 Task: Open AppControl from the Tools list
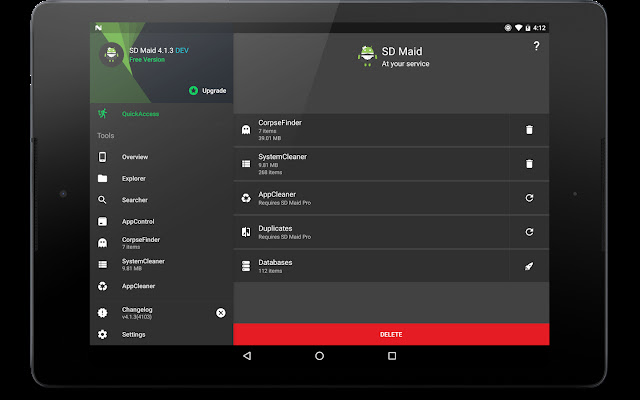pyautogui.click(x=161, y=221)
